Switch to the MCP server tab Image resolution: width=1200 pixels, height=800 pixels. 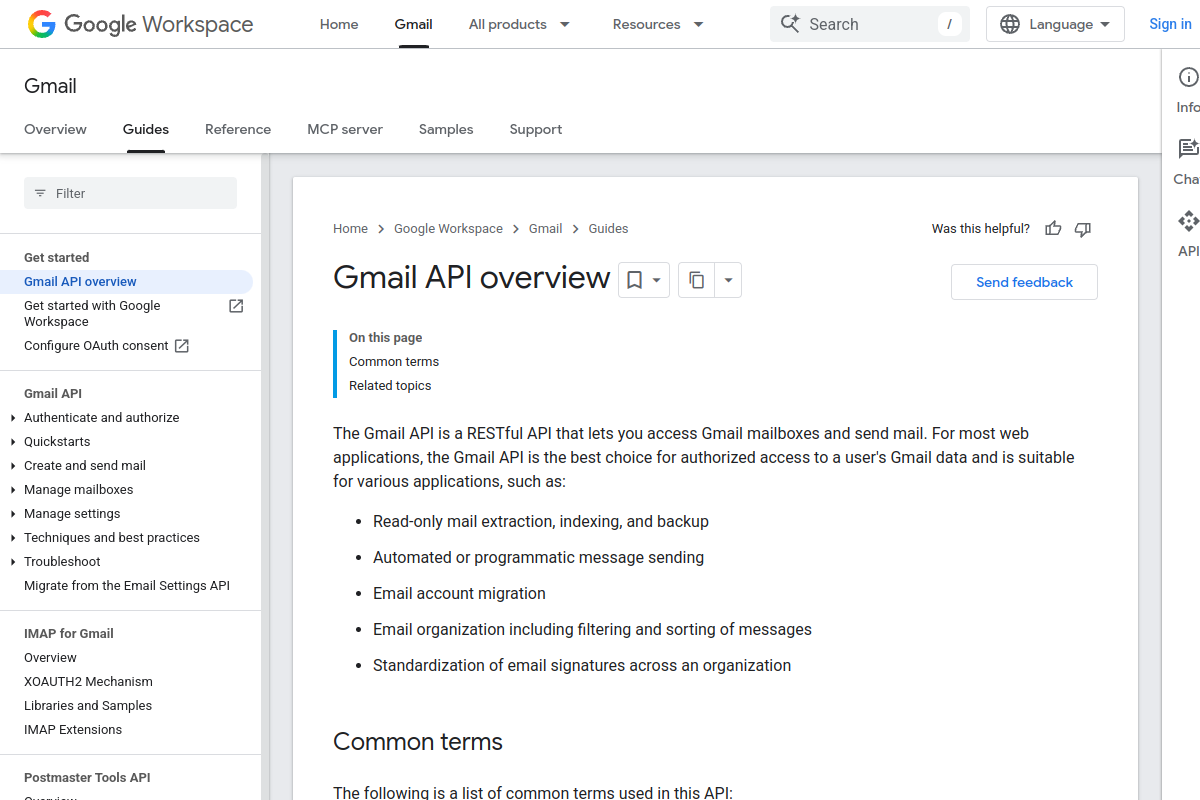345,129
